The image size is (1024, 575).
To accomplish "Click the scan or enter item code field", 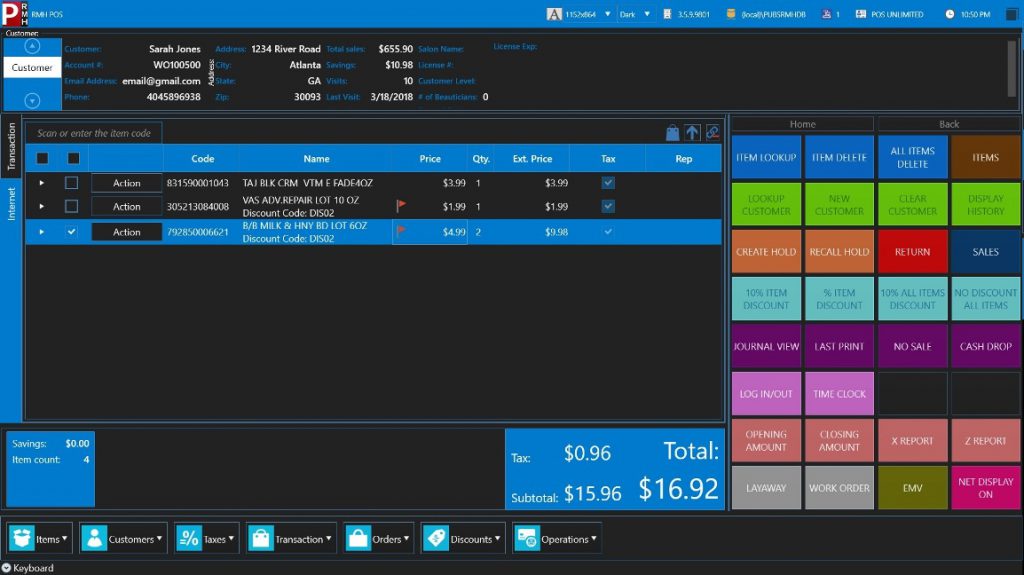I will click(94, 133).
